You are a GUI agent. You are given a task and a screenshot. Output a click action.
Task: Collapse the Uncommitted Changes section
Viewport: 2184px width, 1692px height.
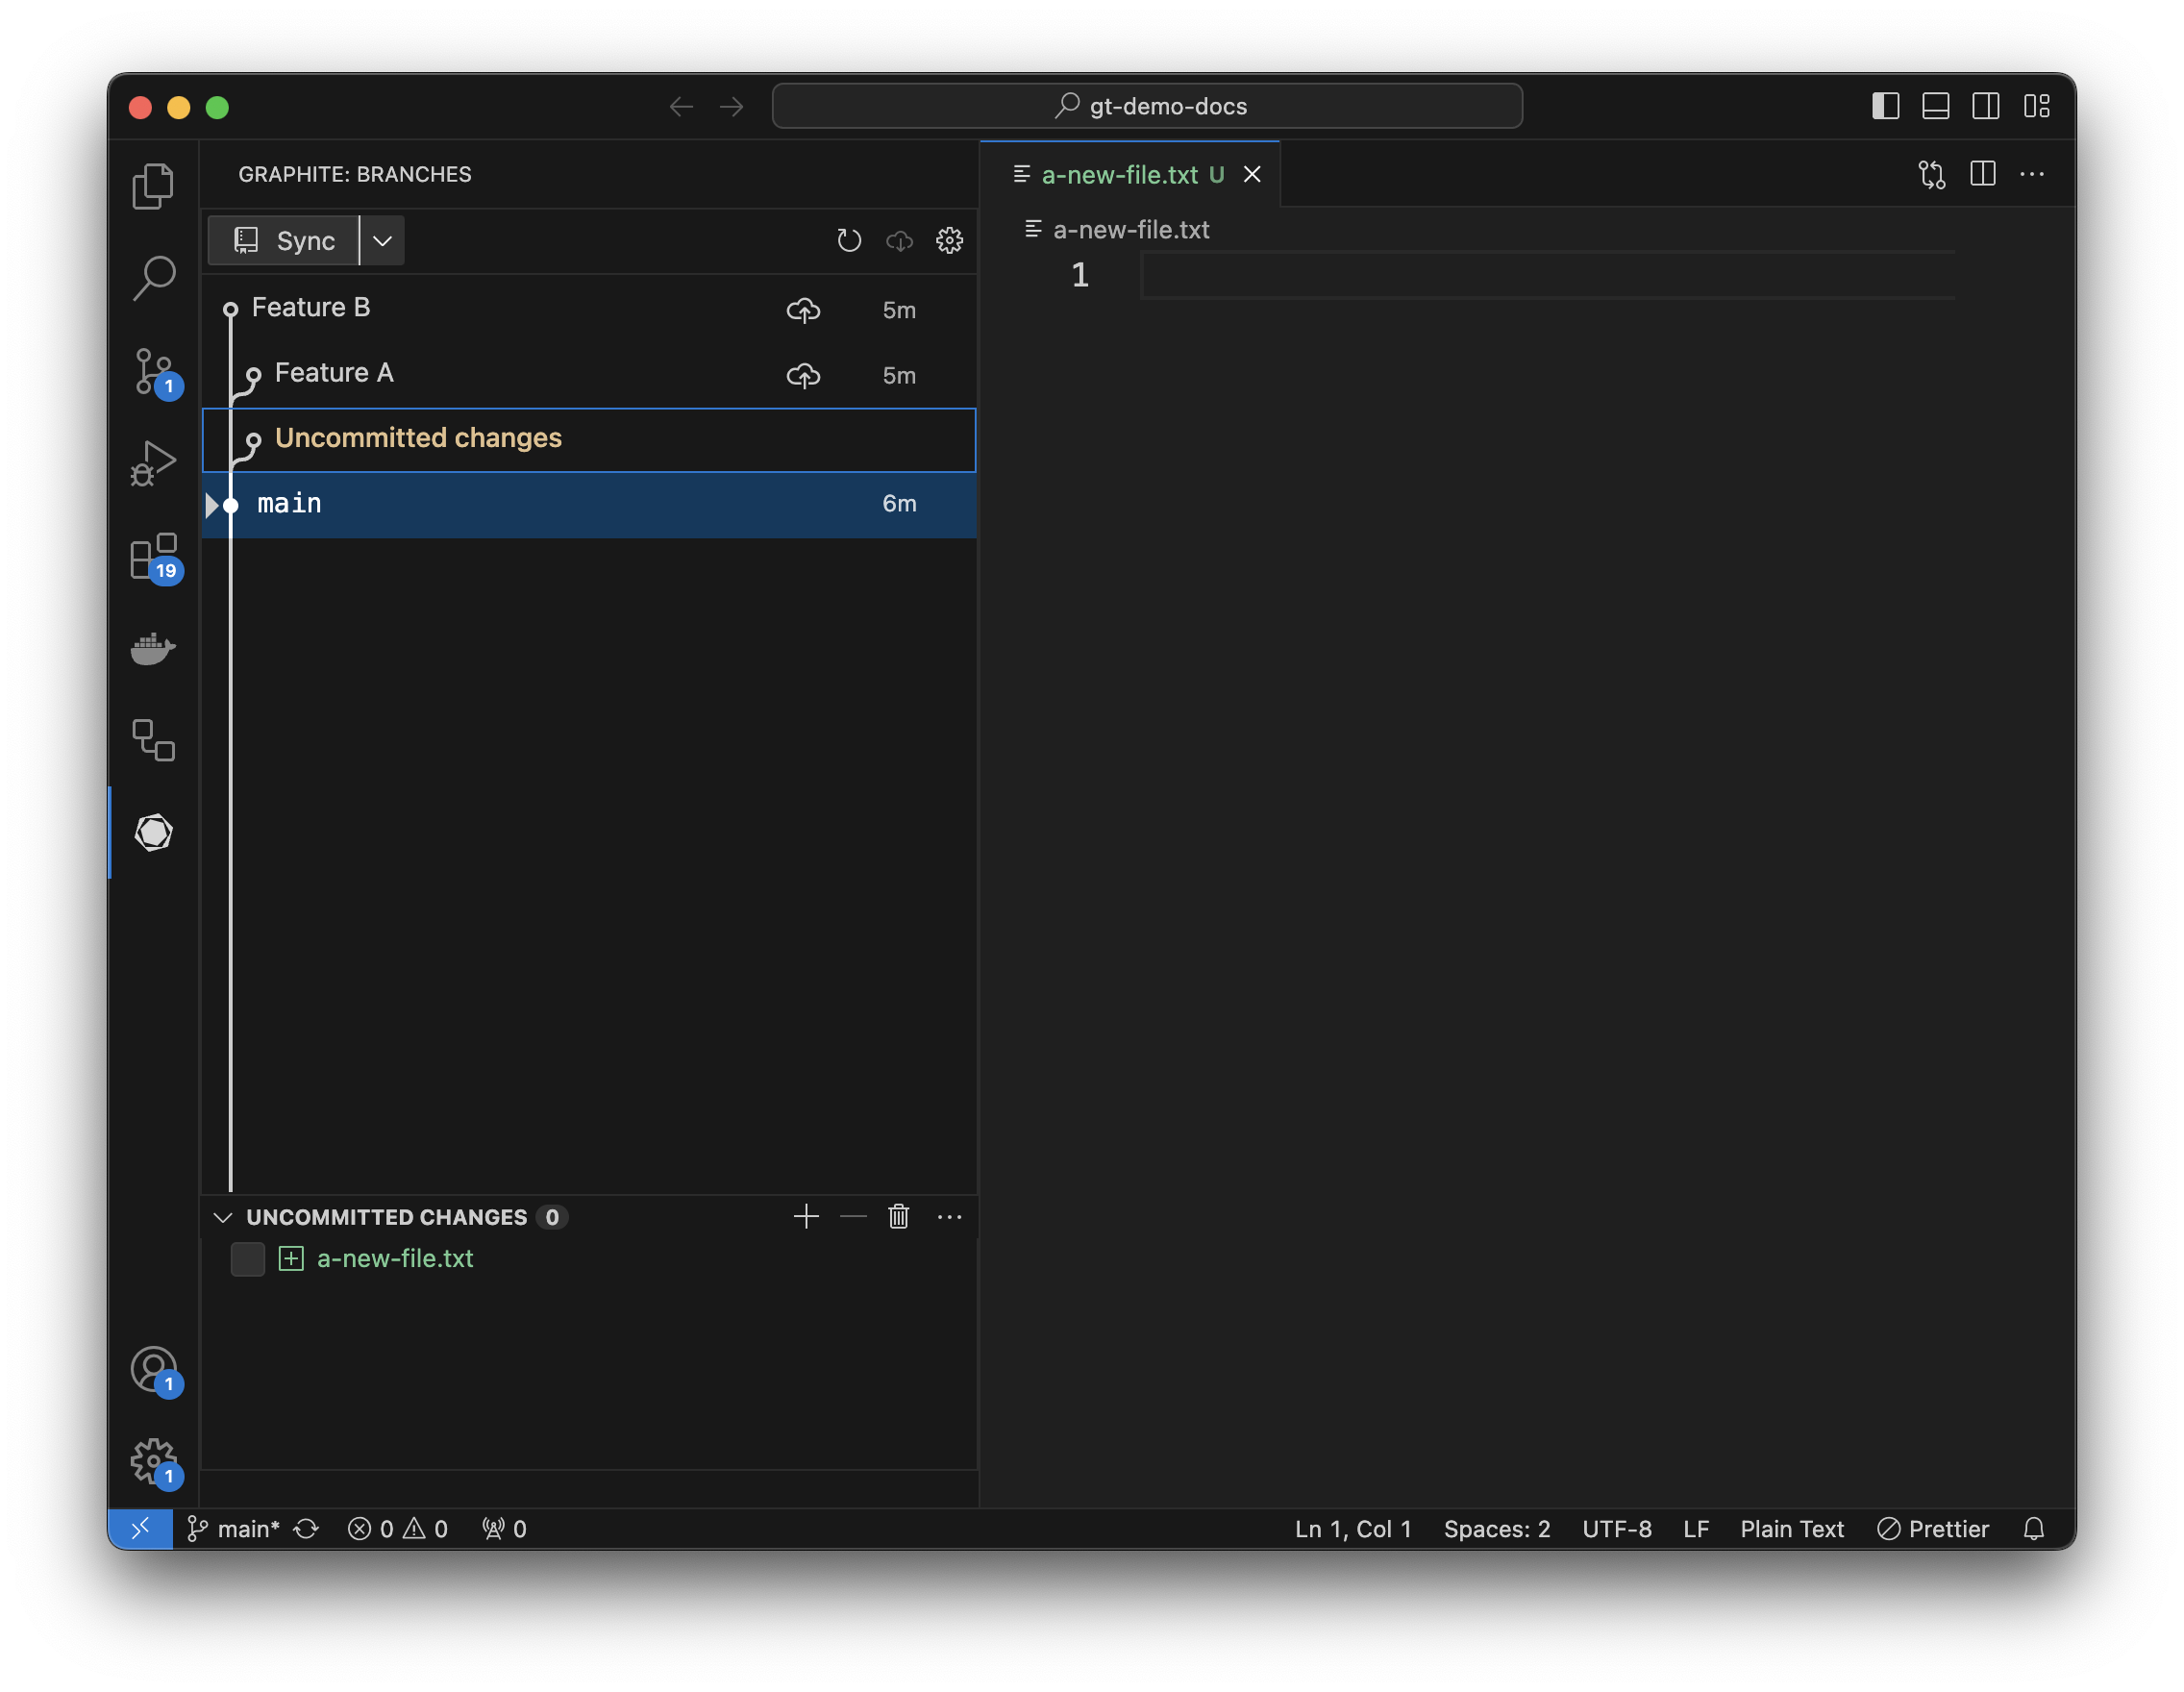[223, 1217]
